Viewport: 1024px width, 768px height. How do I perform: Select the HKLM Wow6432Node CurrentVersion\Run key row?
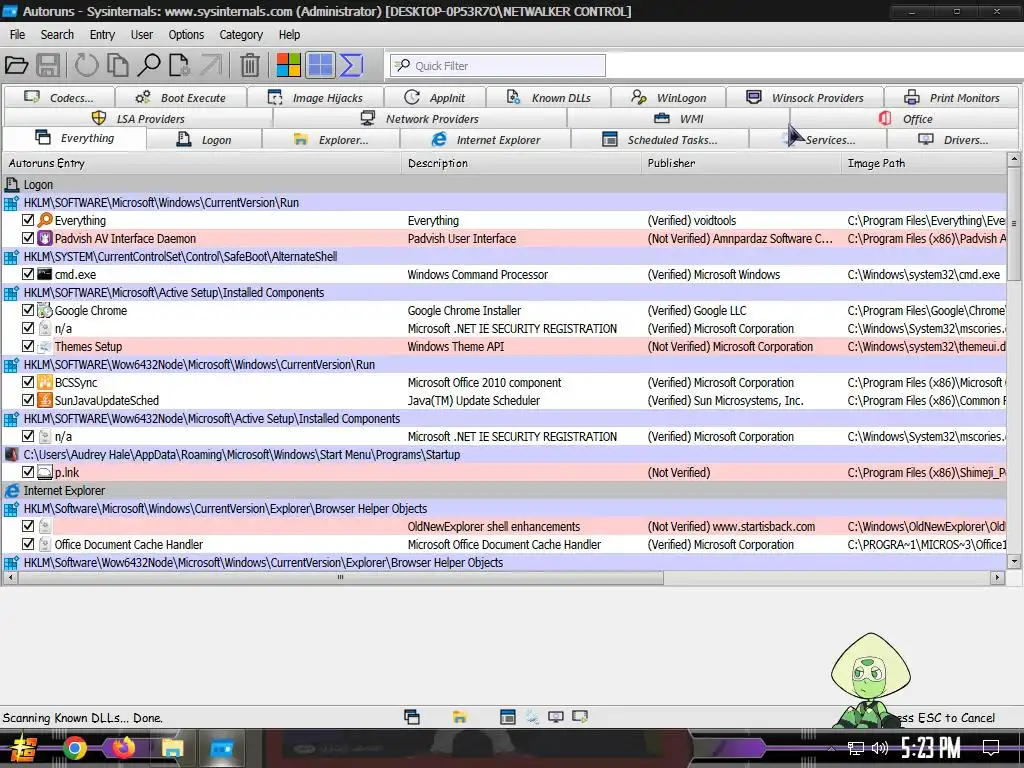(x=504, y=364)
